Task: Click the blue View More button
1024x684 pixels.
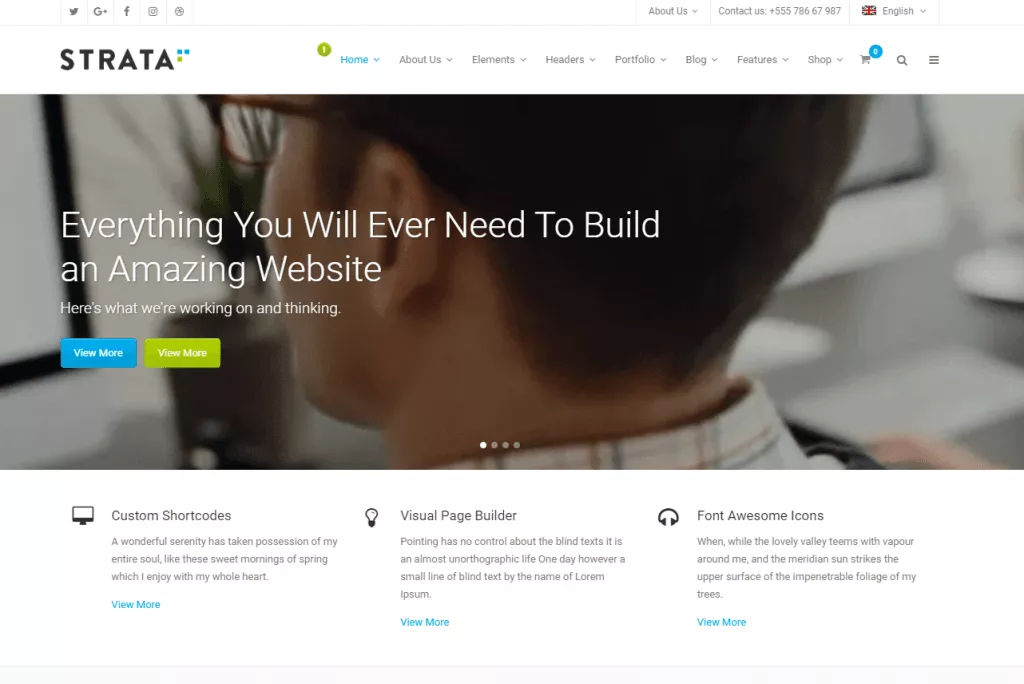Action: point(99,353)
